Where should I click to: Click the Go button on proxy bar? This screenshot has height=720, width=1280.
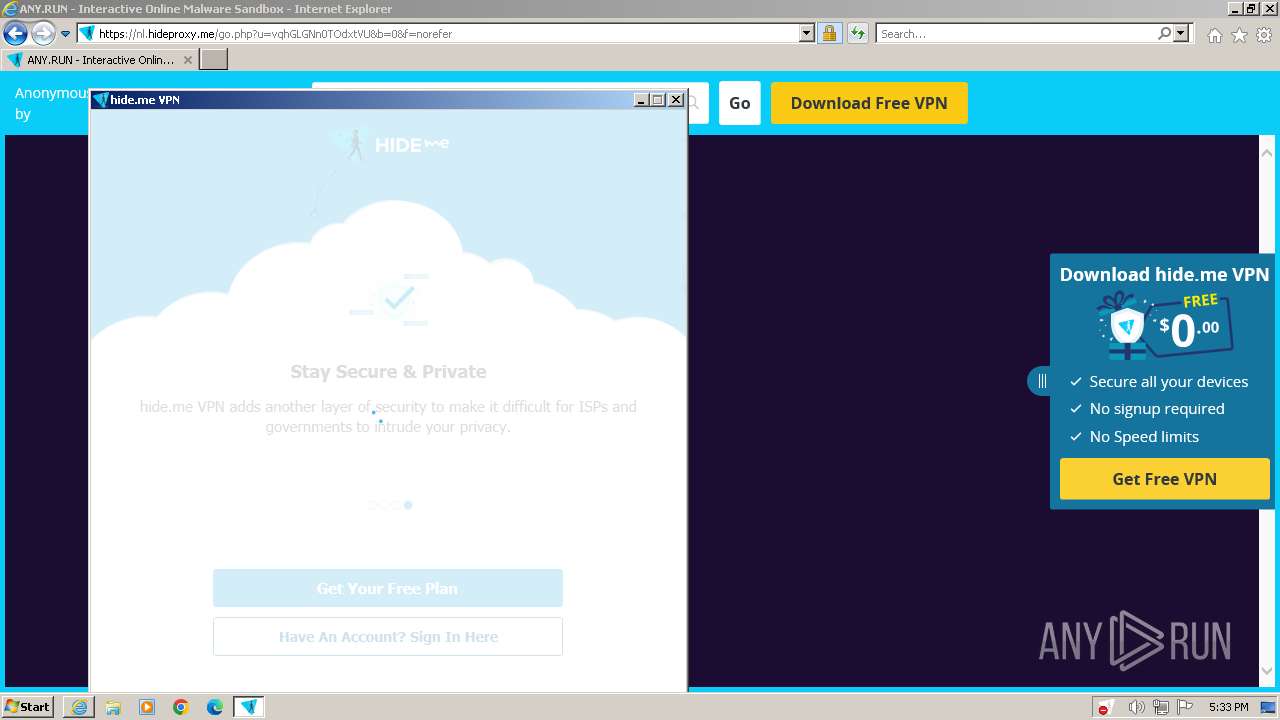tap(740, 103)
